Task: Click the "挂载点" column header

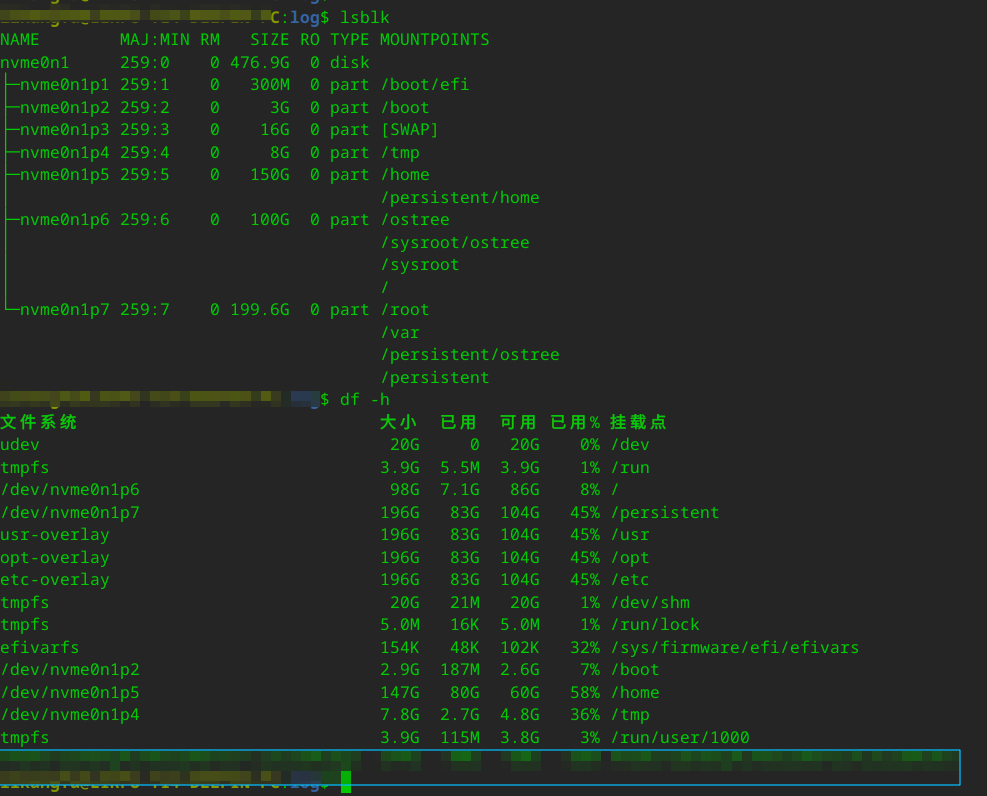Action: coord(638,422)
